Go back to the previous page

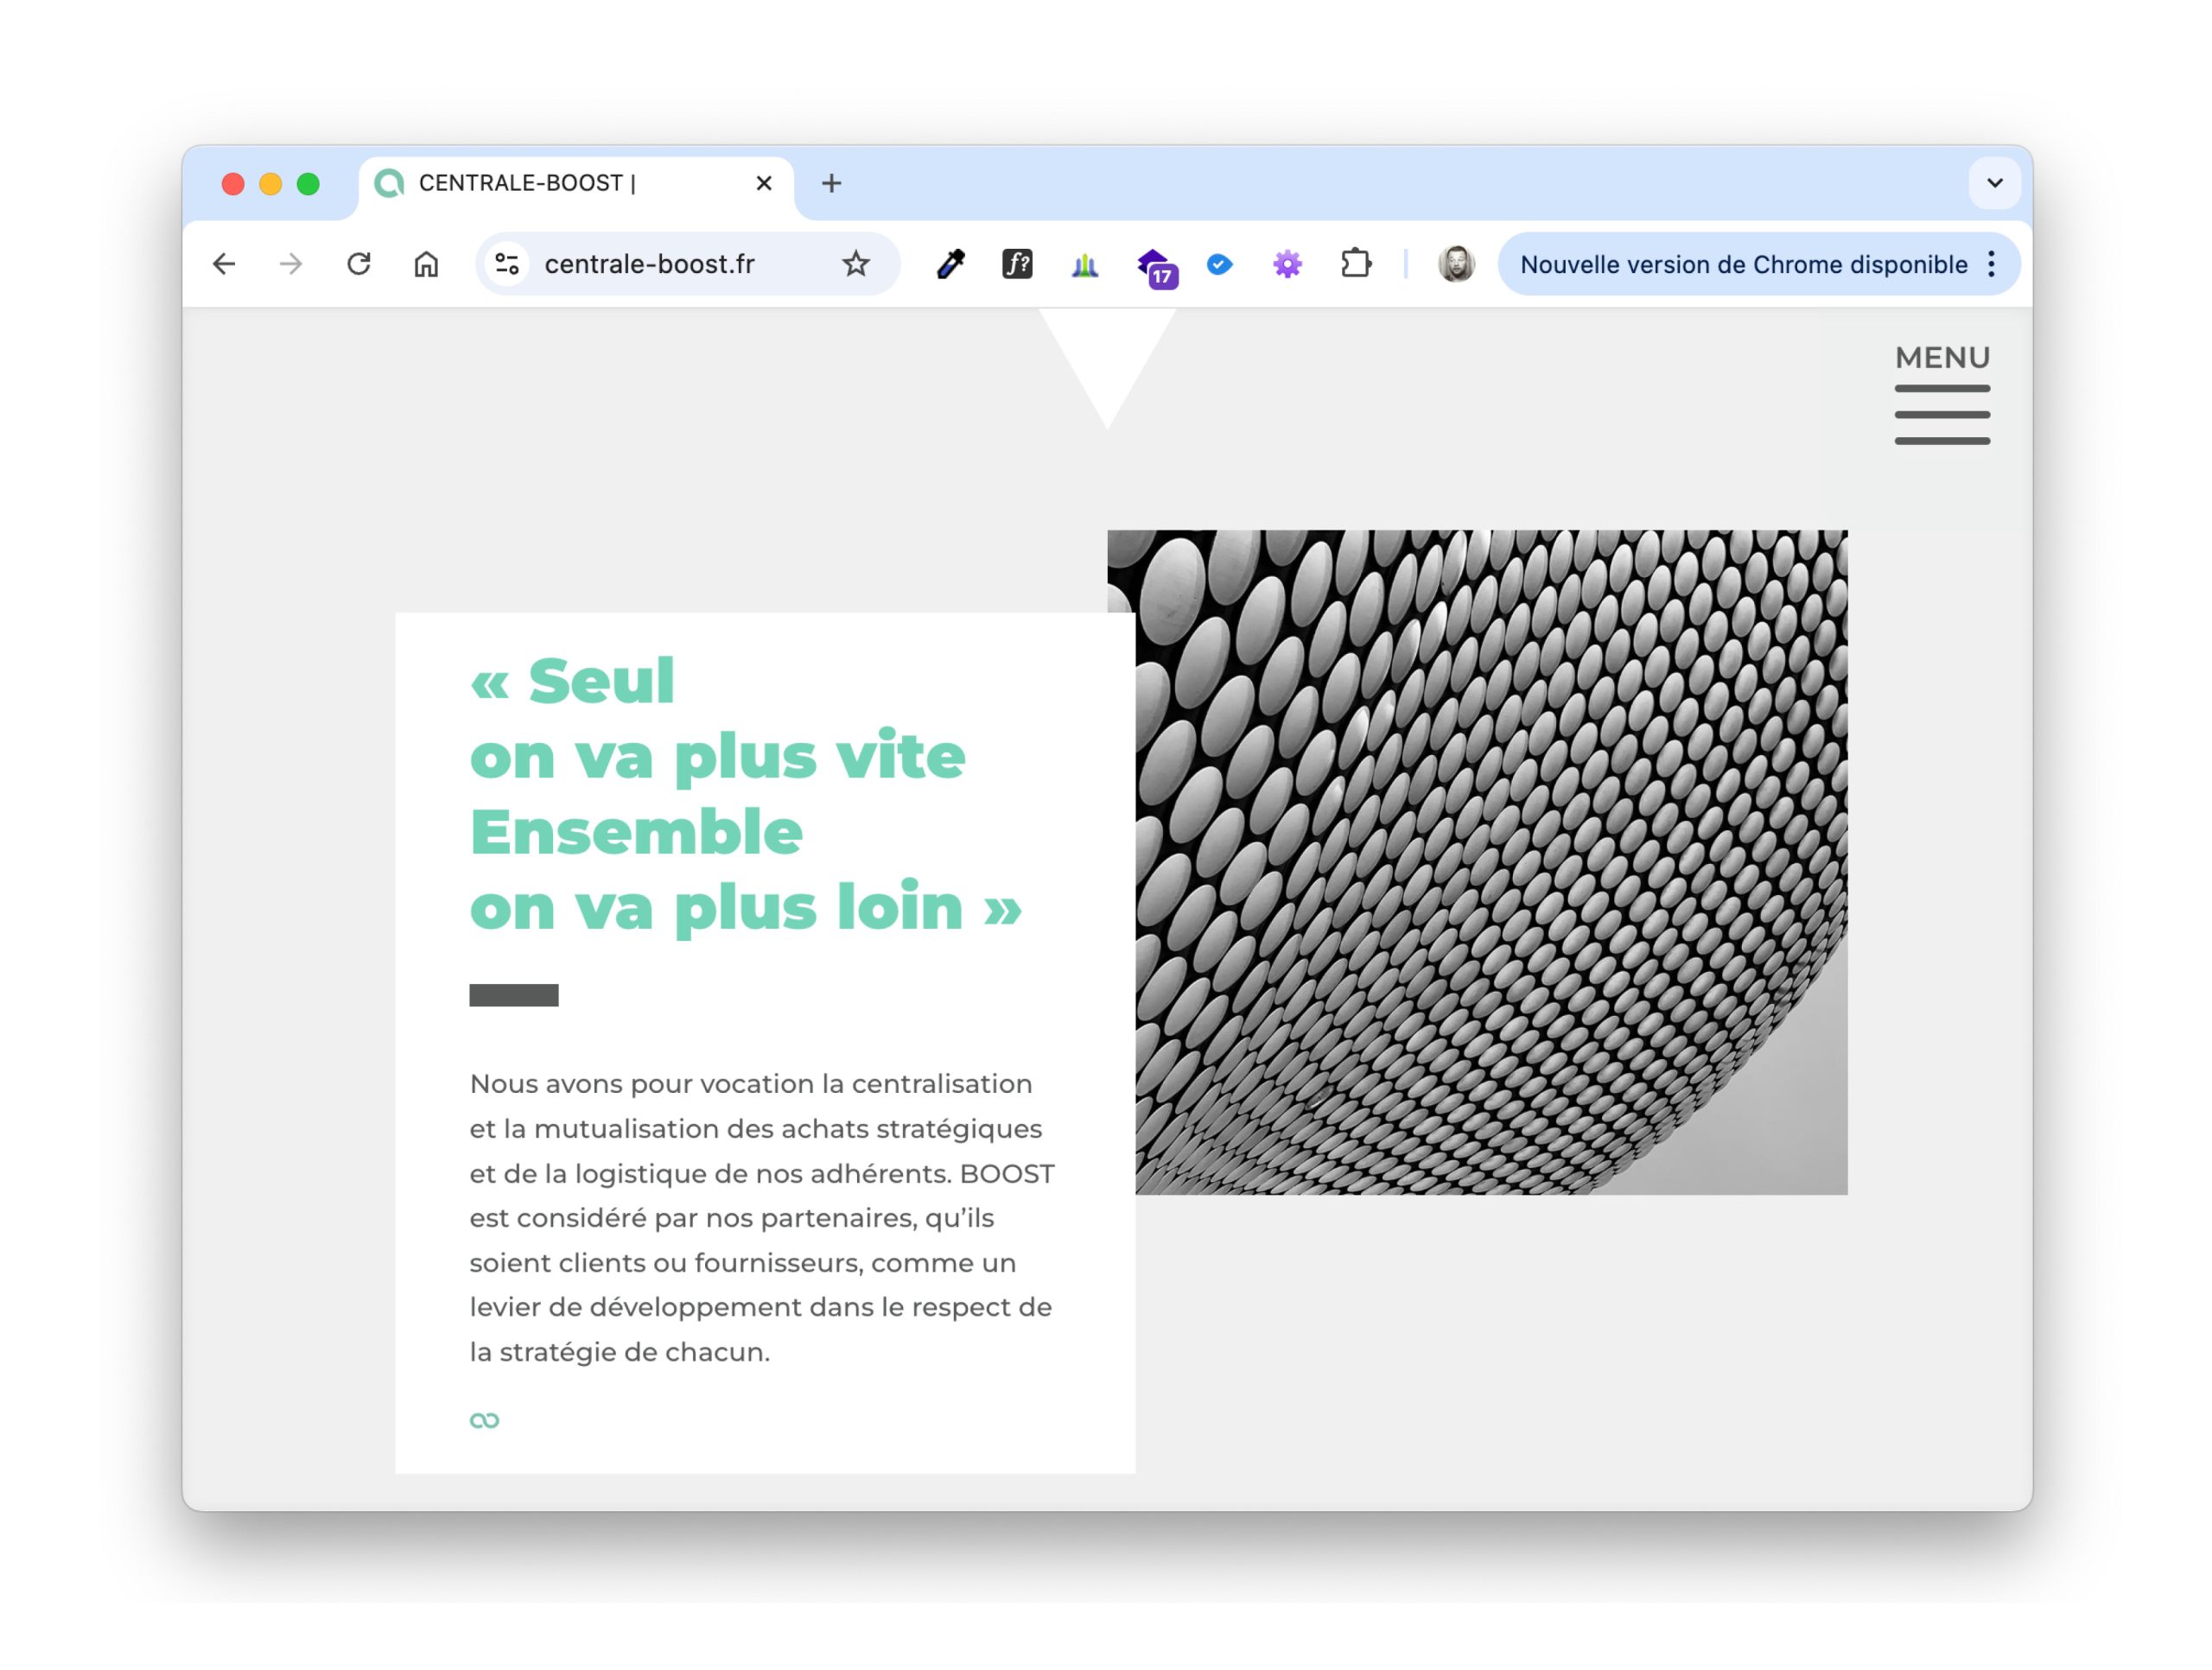coord(224,264)
